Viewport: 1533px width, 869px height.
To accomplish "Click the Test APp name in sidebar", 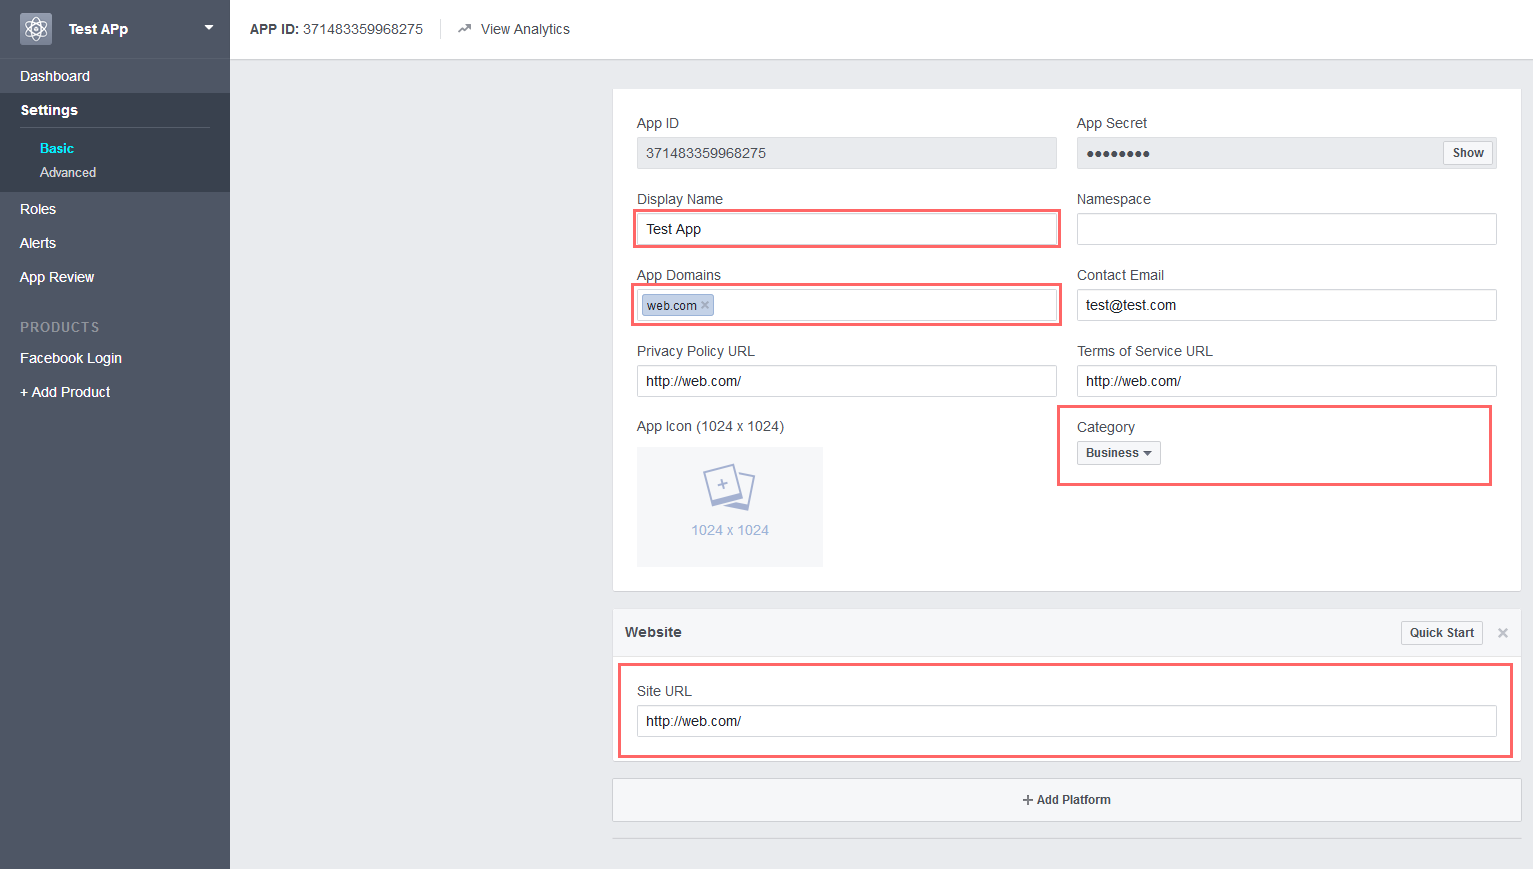I will (98, 29).
